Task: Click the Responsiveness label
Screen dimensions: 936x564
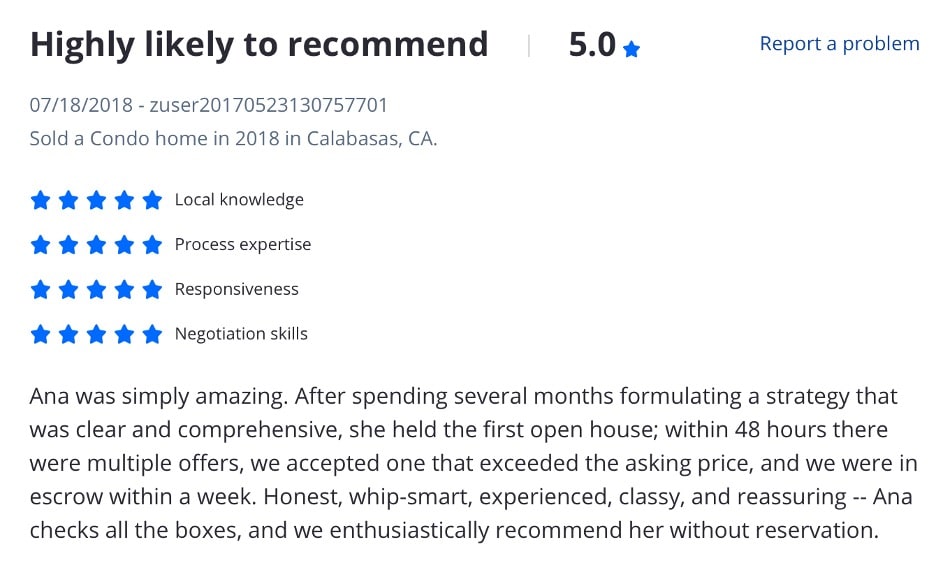Action: pyautogui.click(x=236, y=289)
